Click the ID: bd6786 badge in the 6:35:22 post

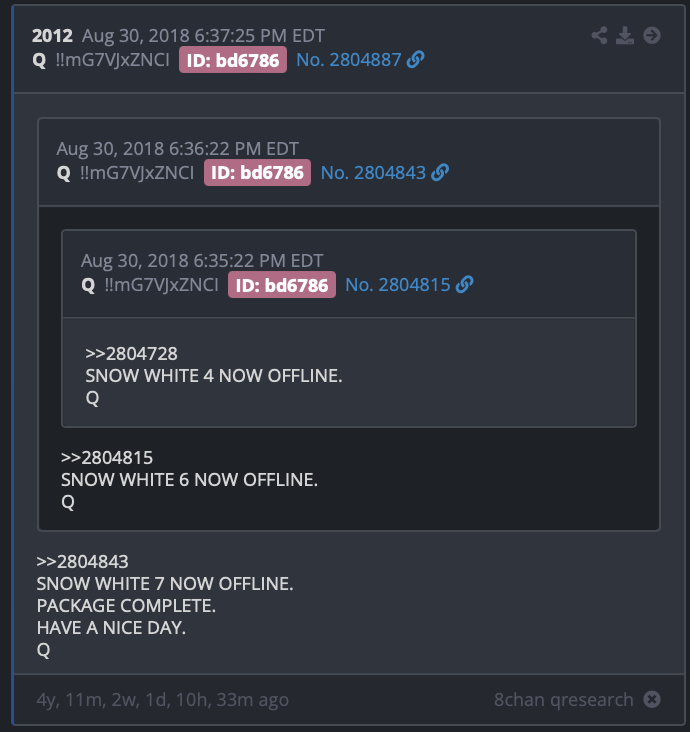tap(282, 285)
